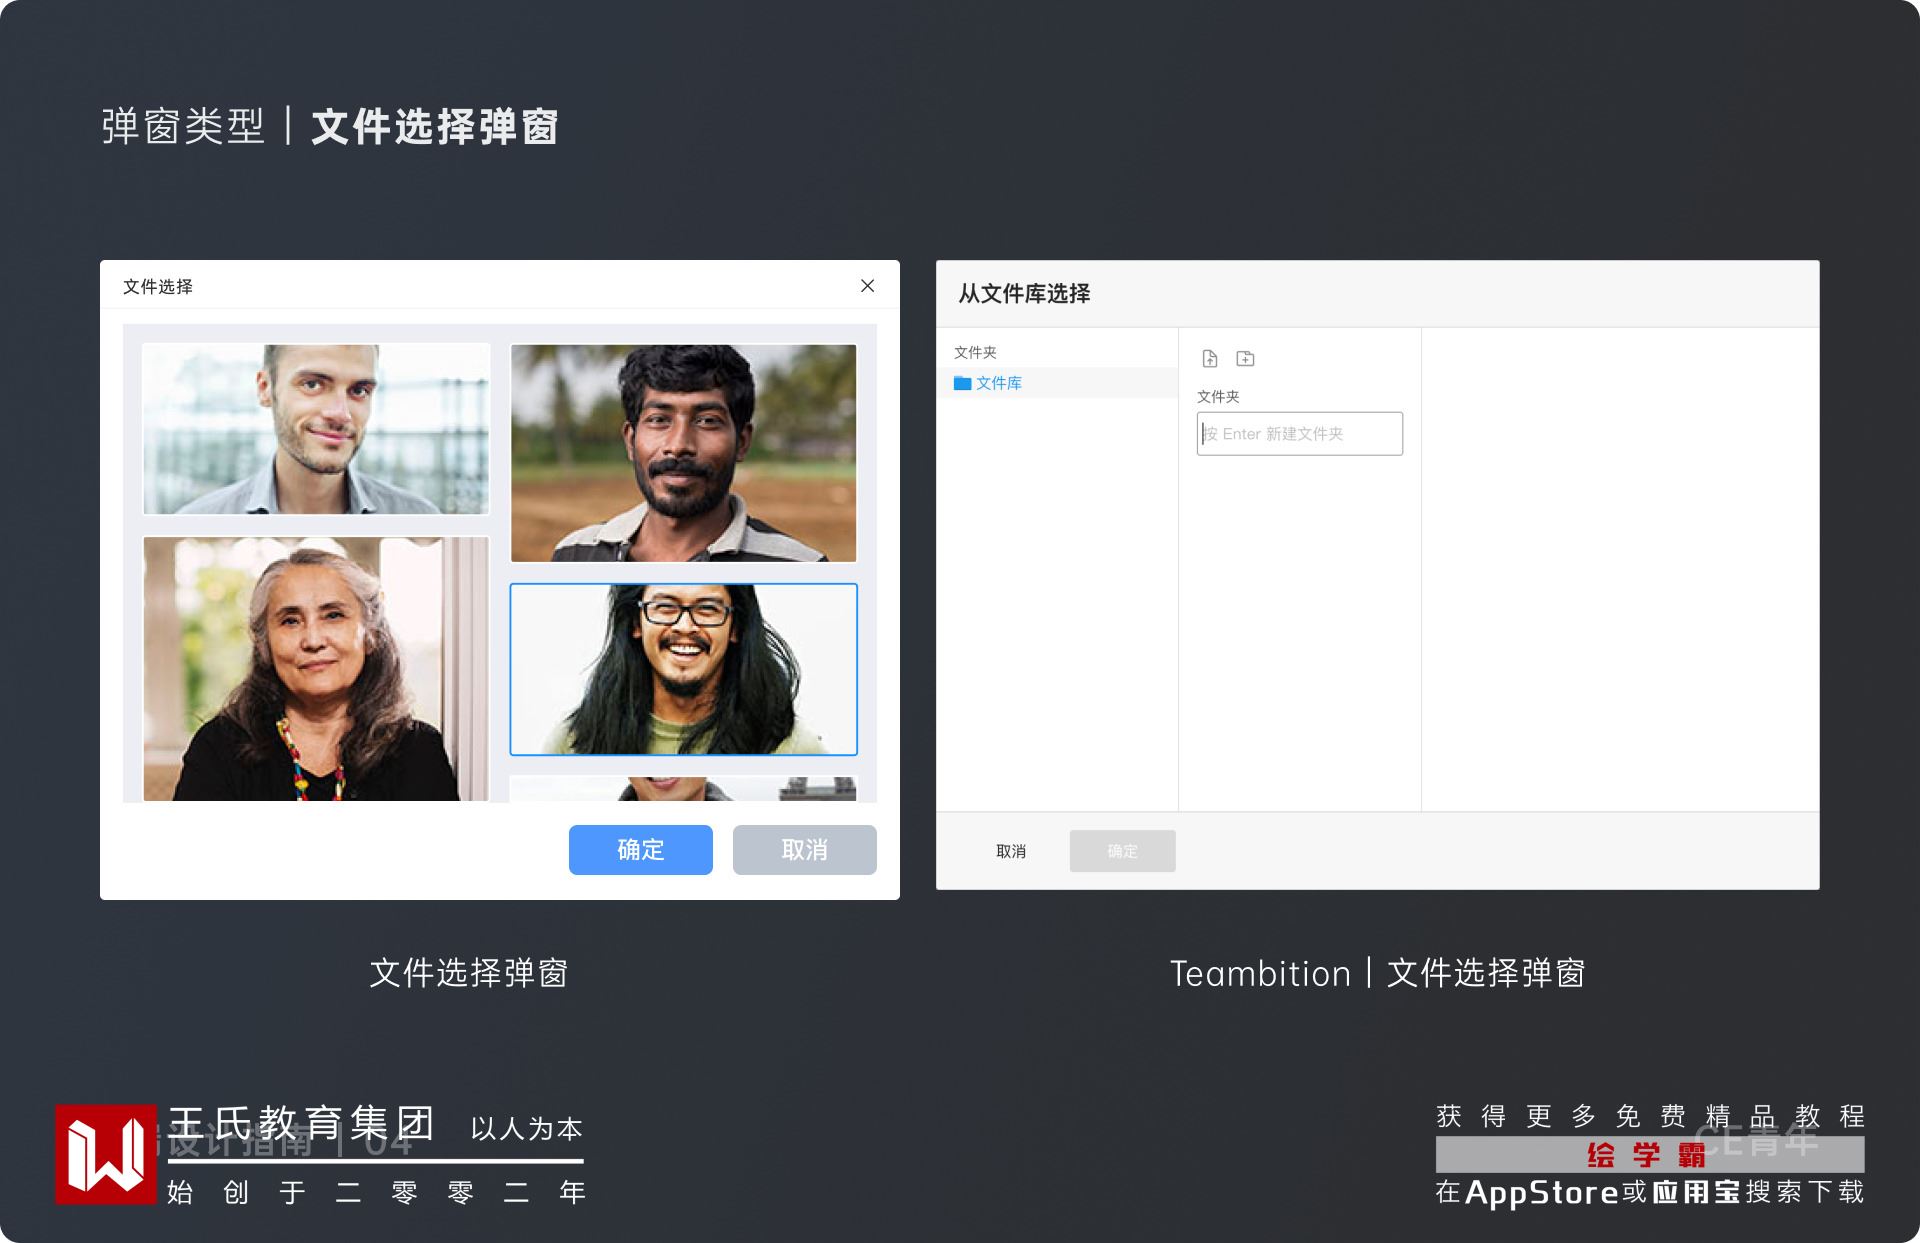The width and height of the screenshot is (1920, 1243).
Task: Choose the bearded man in striped shirt photo
Action: (x=683, y=453)
